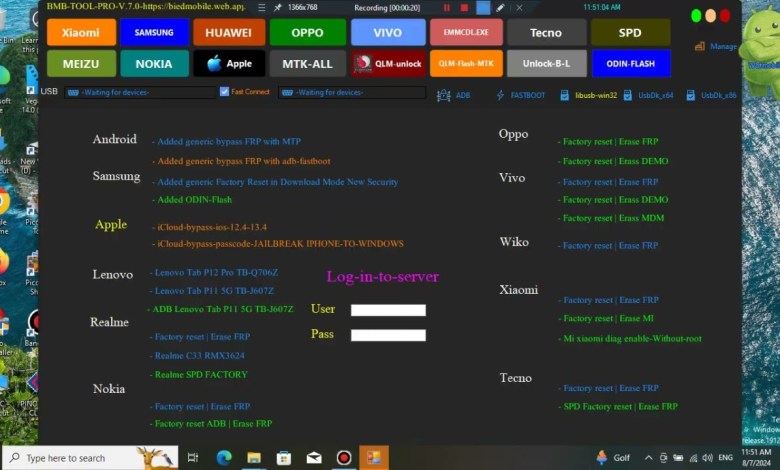Open the Manage option
780x470 pixels.
pyautogui.click(x=716, y=46)
